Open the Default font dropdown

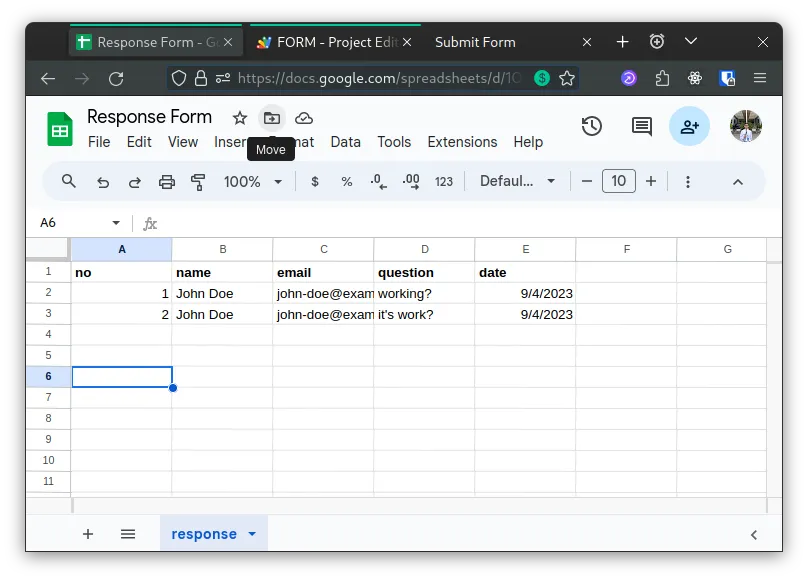tap(517, 182)
